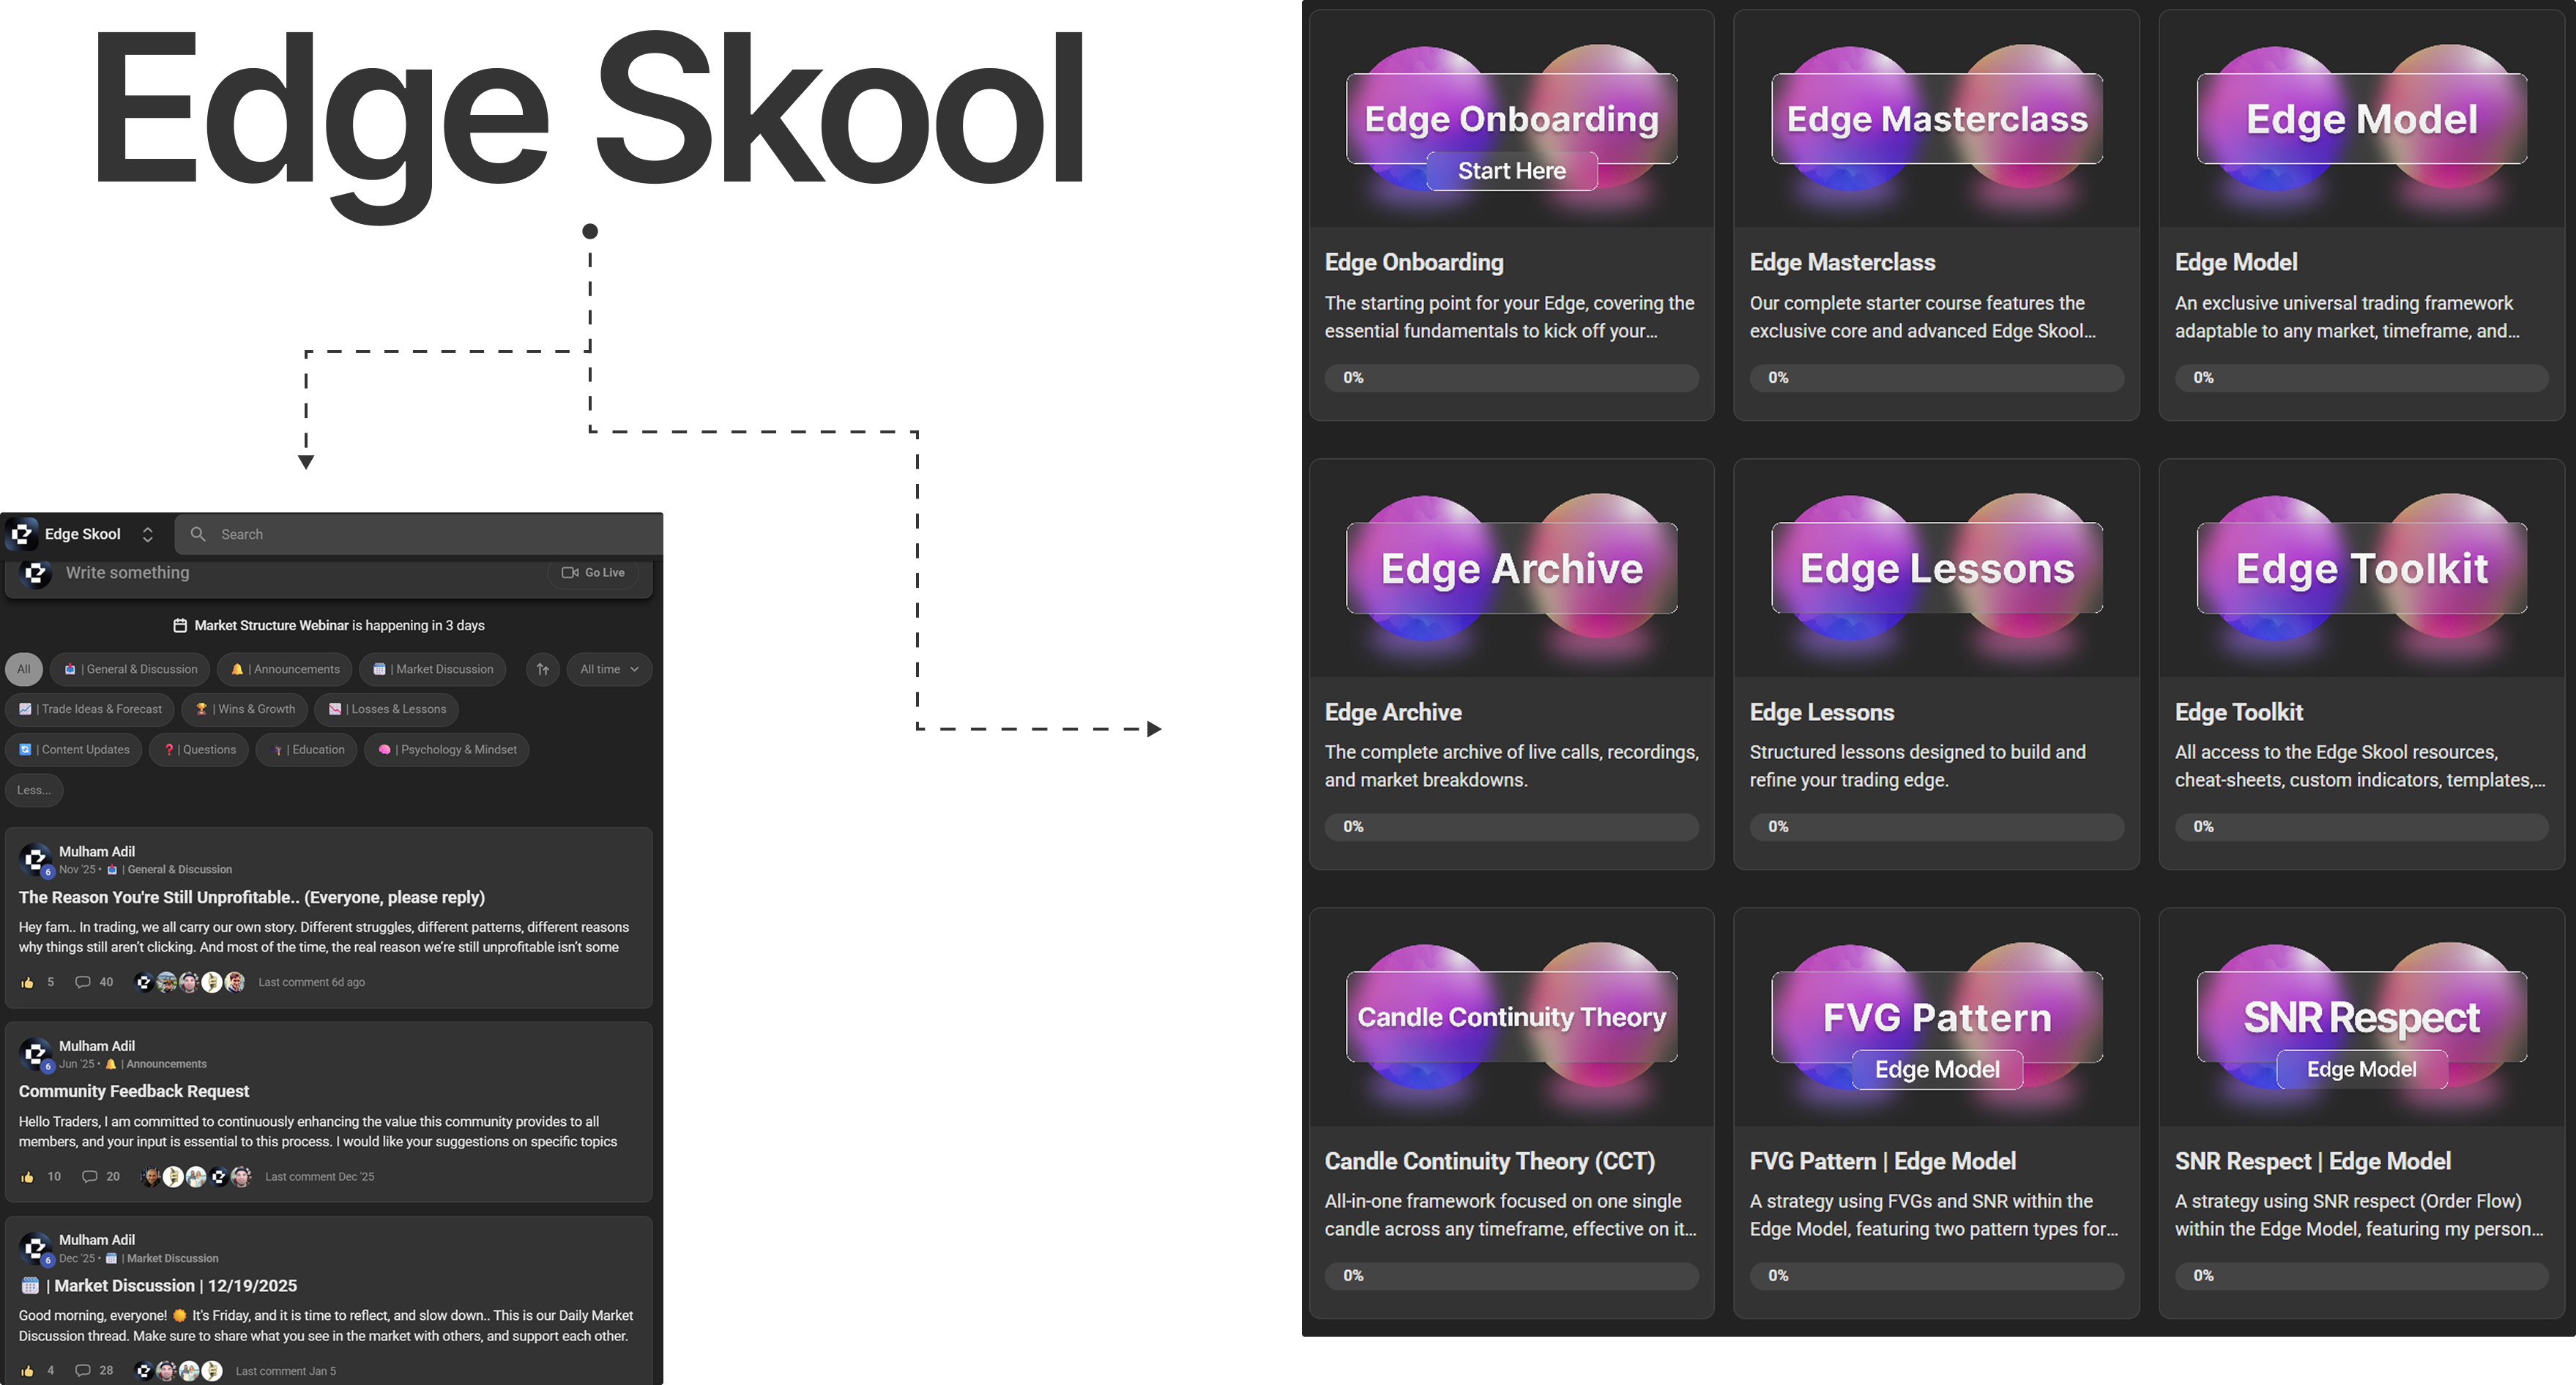
Task: Open Community Feedback Request post
Action: [x=134, y=1091]
